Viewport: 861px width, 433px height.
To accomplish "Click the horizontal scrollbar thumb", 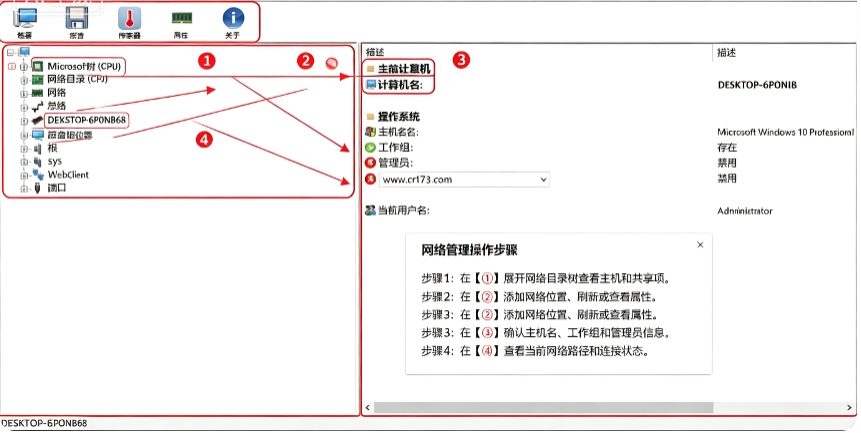I will [544, 407].
